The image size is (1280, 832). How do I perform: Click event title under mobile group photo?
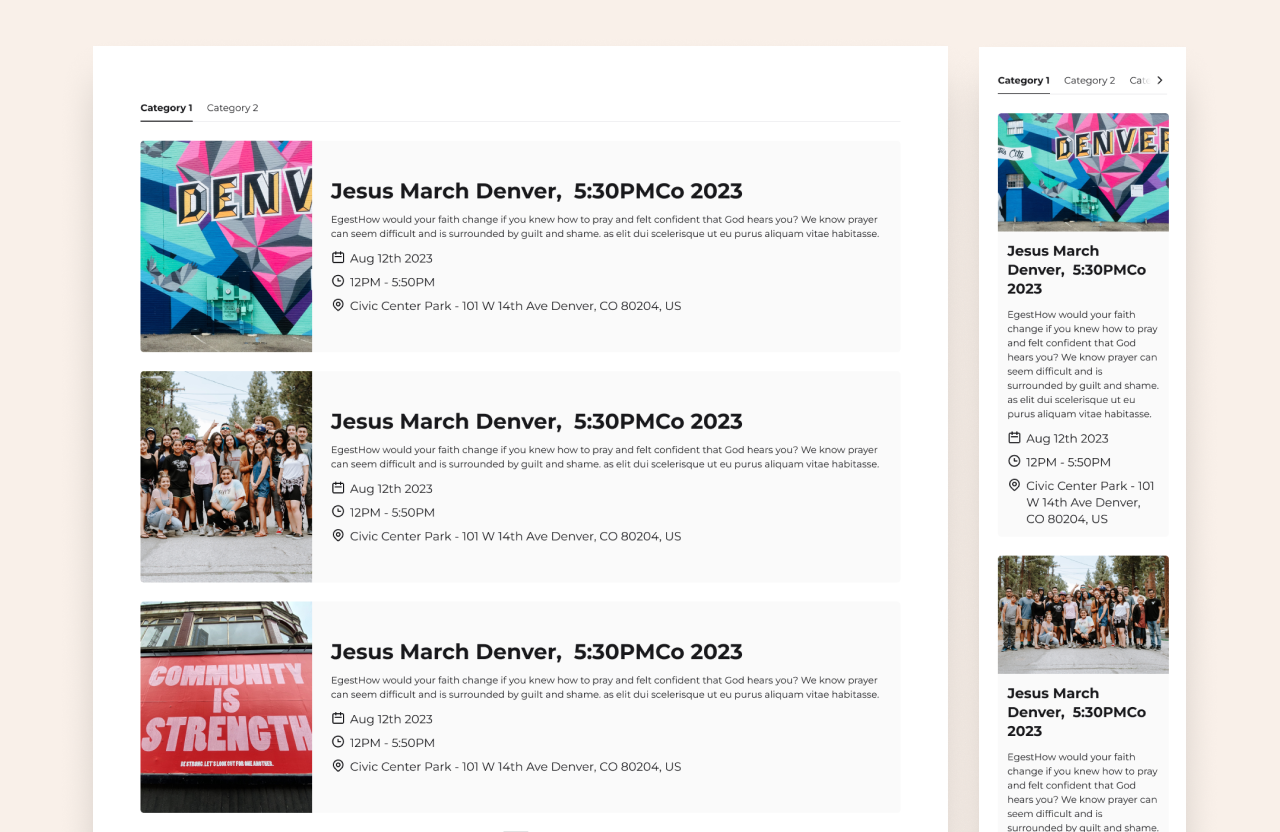pos(1077,712)
